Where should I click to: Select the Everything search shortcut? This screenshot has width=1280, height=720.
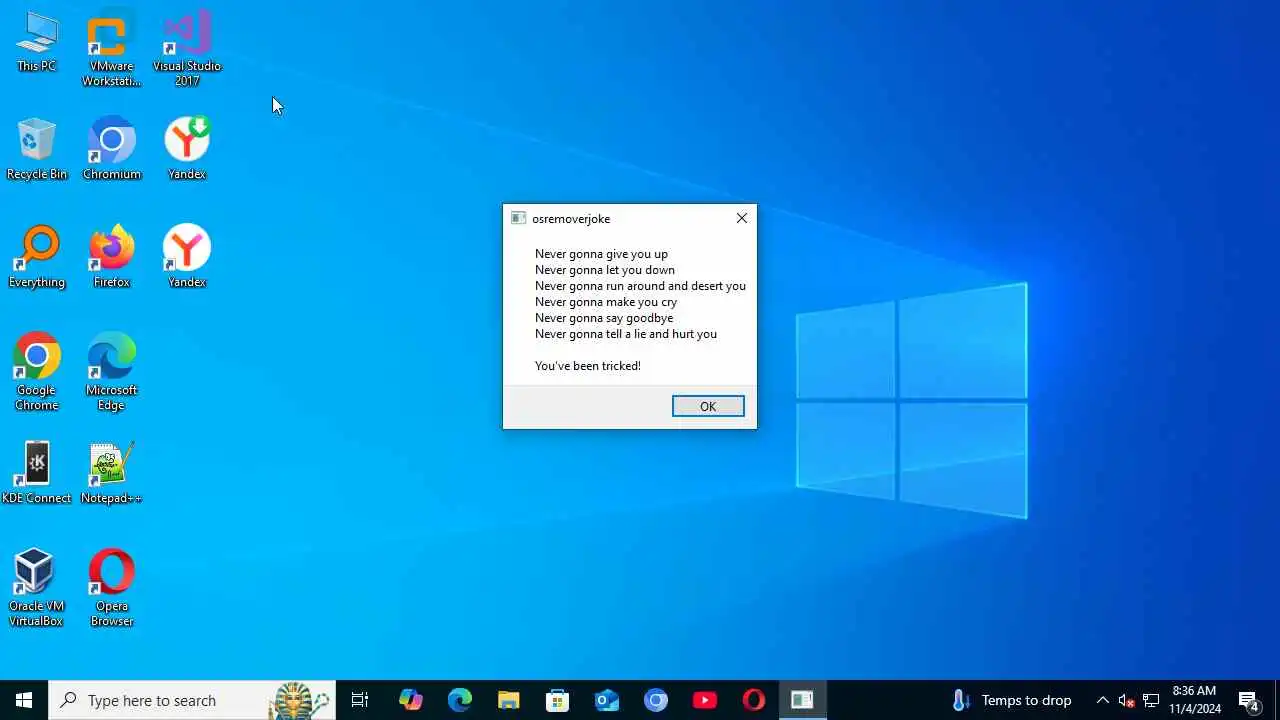click(37, 257)
